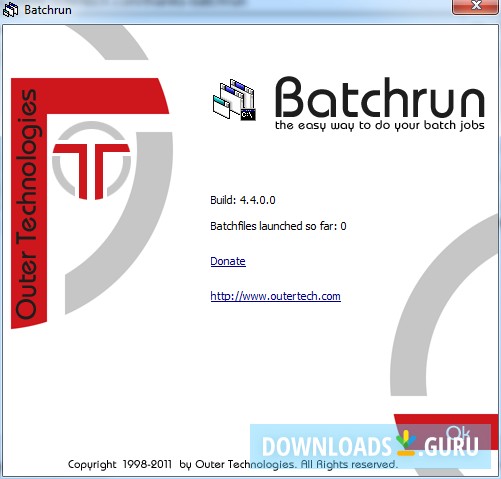501x479 pixels.
Task: Click the Batchrun window title text
Action: coord(48,10)
